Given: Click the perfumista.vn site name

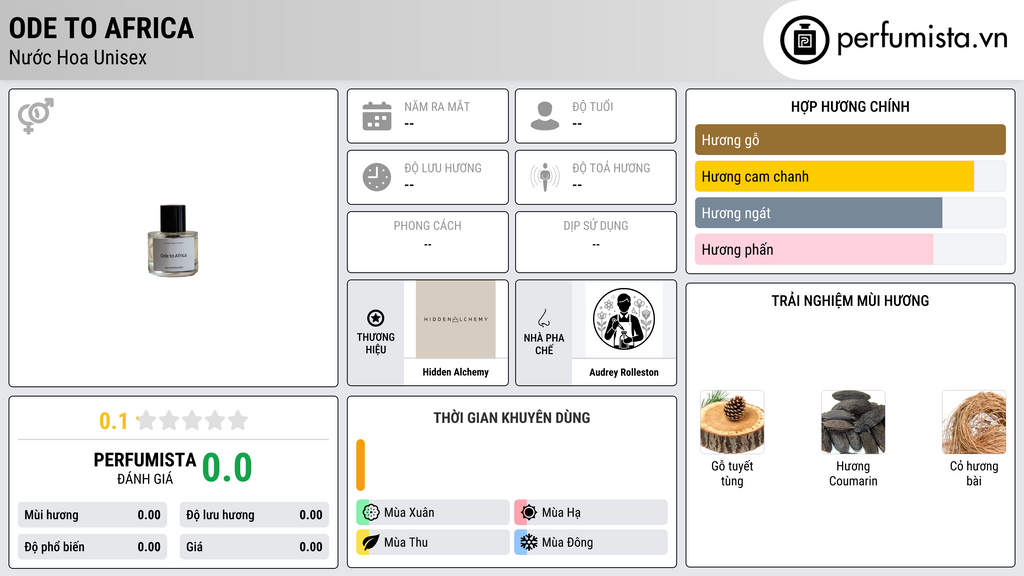Looking at the screenshot, I should tap(922, 38).
